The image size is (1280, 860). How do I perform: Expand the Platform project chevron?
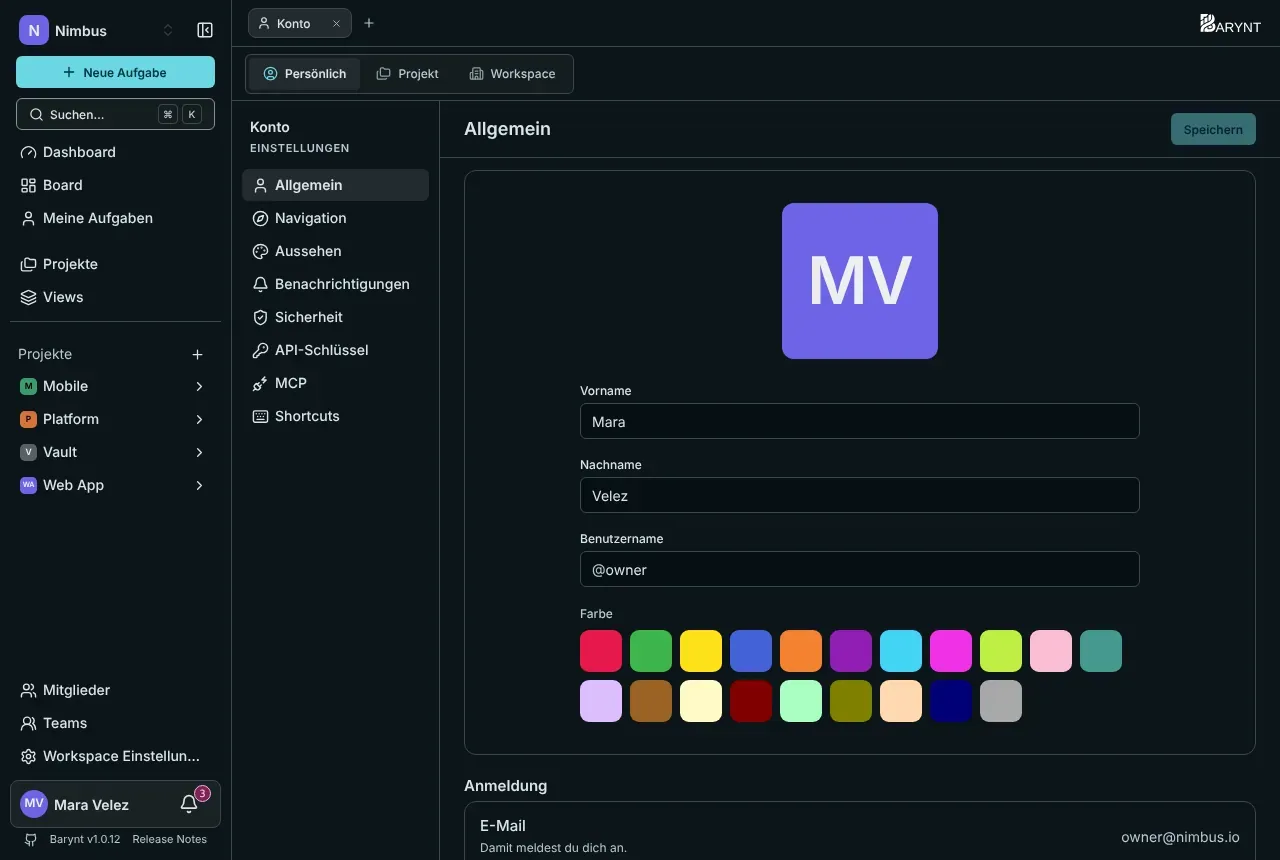point(199,419)
